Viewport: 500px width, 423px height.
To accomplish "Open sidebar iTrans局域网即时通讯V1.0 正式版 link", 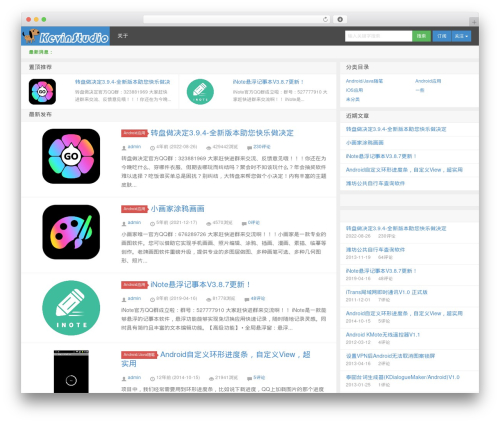I will [x=387, y=292].
